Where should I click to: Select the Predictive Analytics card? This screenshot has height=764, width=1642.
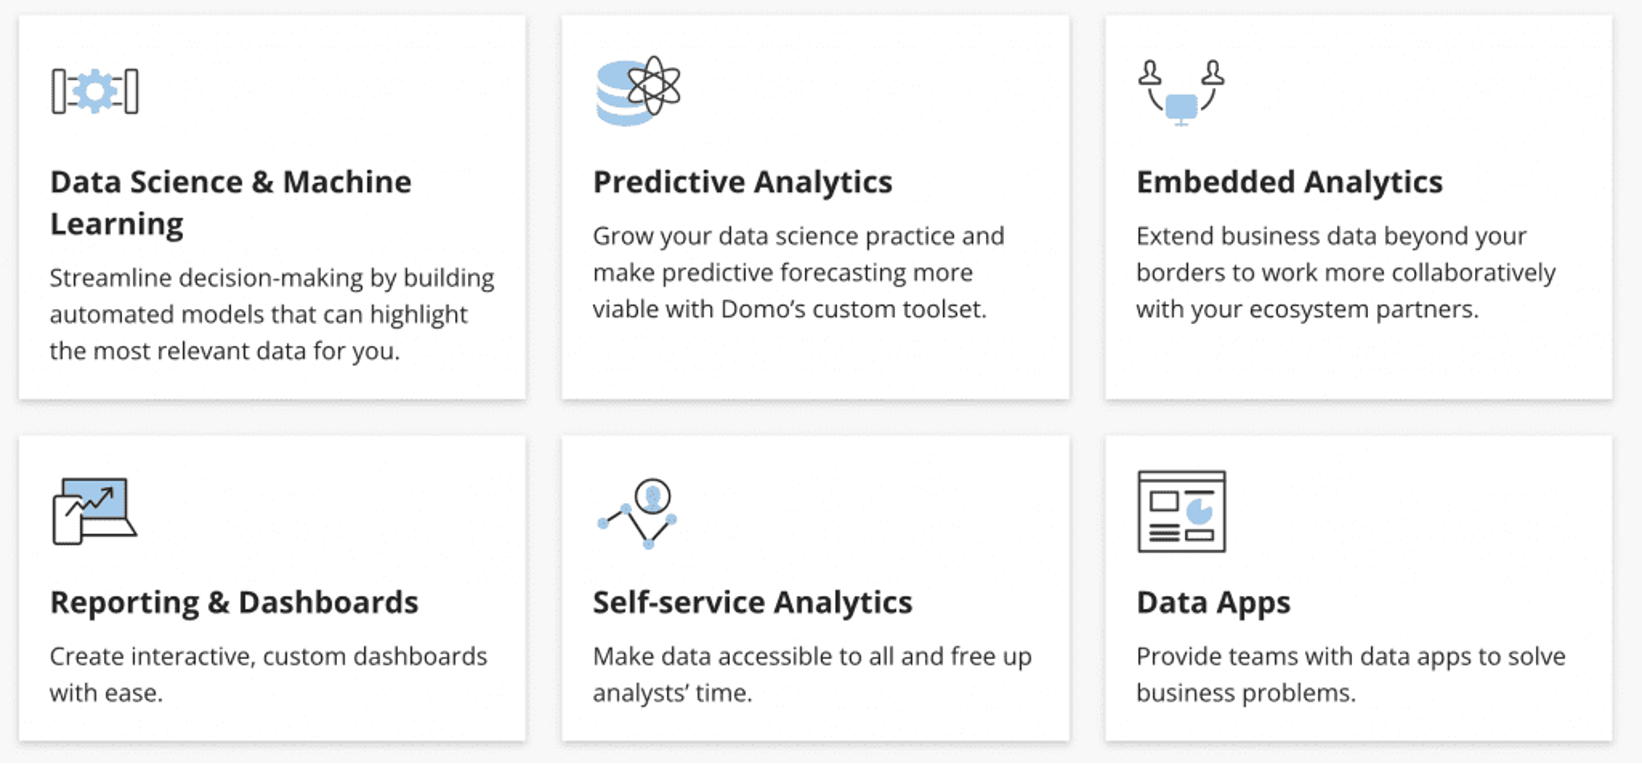[815, 205]
